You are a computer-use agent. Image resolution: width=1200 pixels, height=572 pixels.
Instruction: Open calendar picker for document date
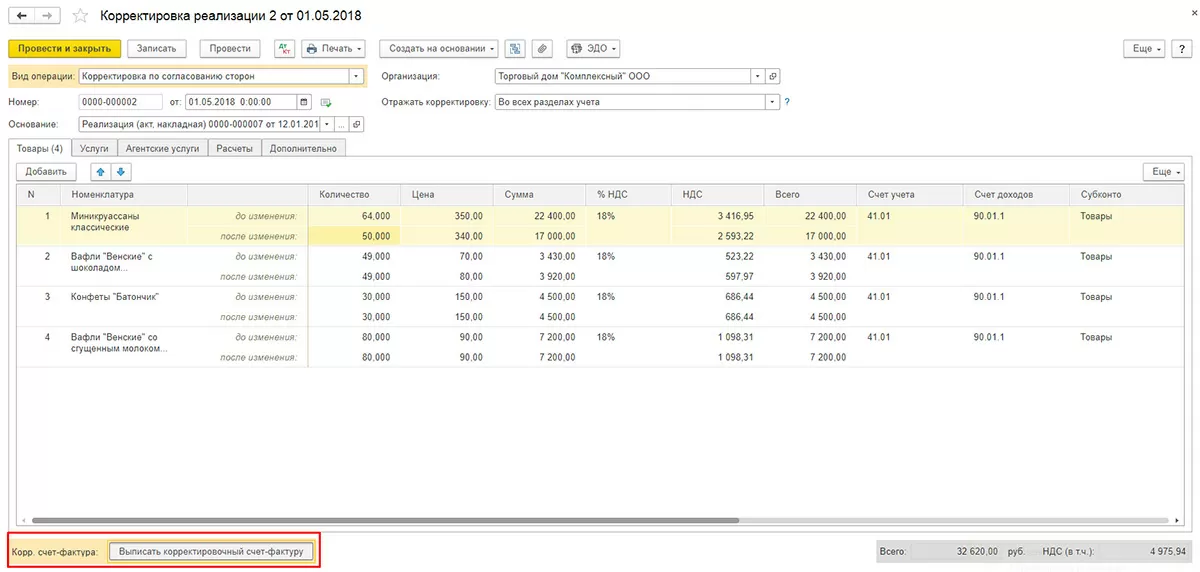click(x=305, y=102)
